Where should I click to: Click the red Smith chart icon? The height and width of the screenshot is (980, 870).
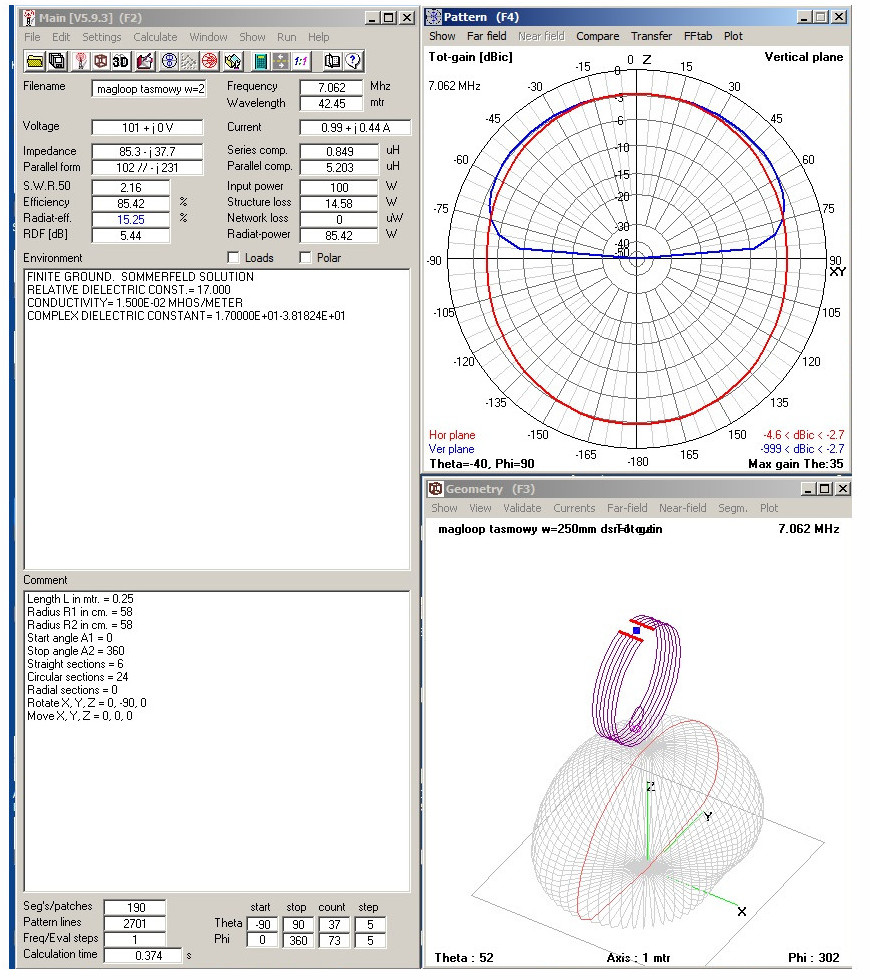coord(210,62)
